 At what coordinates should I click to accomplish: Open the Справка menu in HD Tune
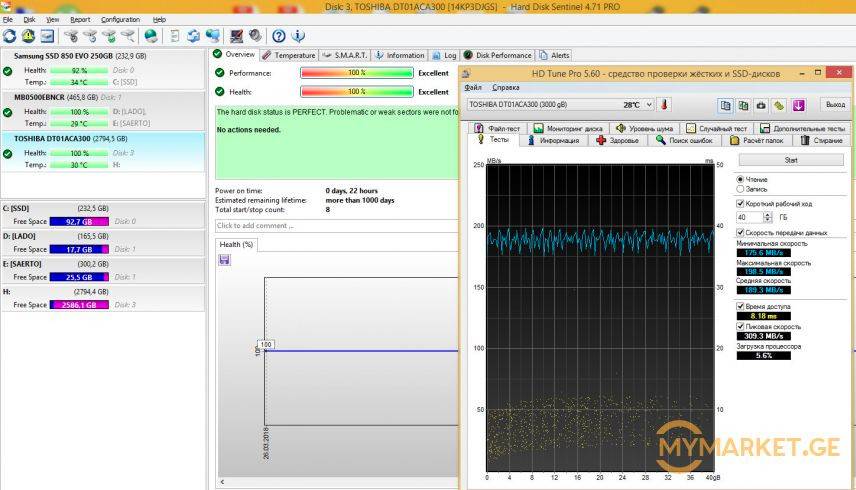pyautogui.click(x=506, y=87)
